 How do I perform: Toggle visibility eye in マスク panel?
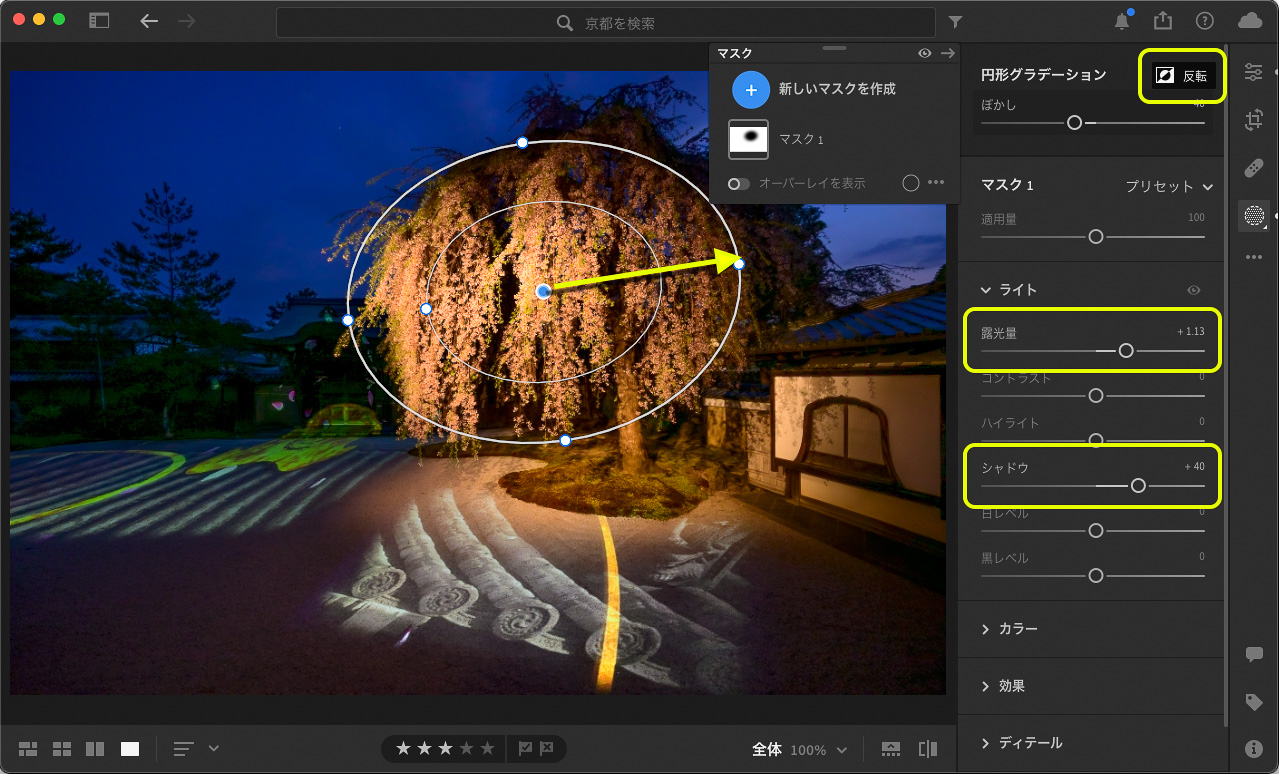(925, 53)
